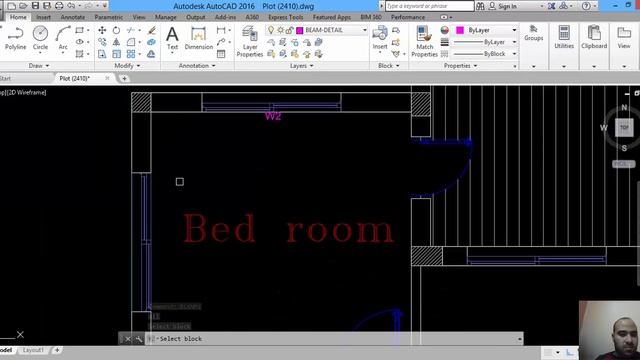This screenshot has height=360, width=640.
Task: Switch to the Layout1 tab
Action: pyautogui.click(x=33, y=350)
